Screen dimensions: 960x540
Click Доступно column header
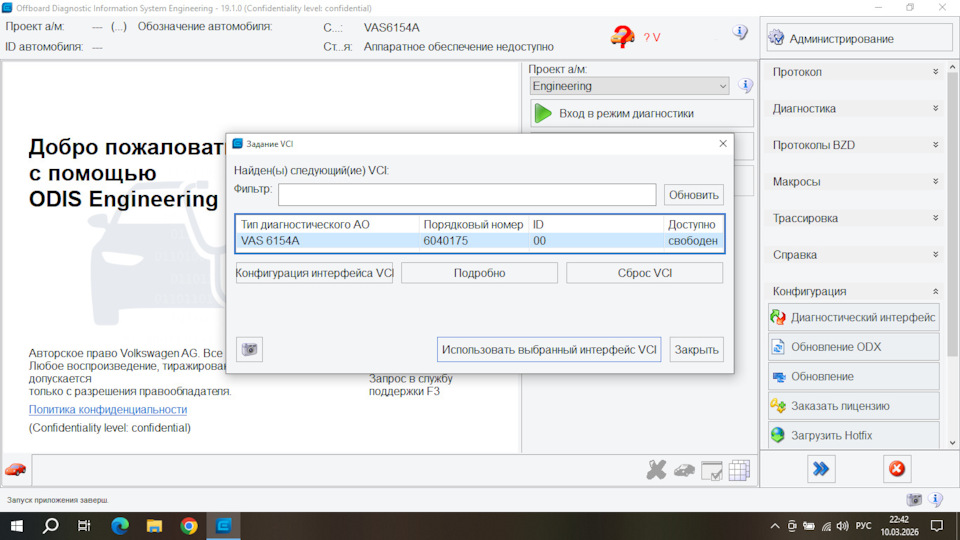pos(692,225)
